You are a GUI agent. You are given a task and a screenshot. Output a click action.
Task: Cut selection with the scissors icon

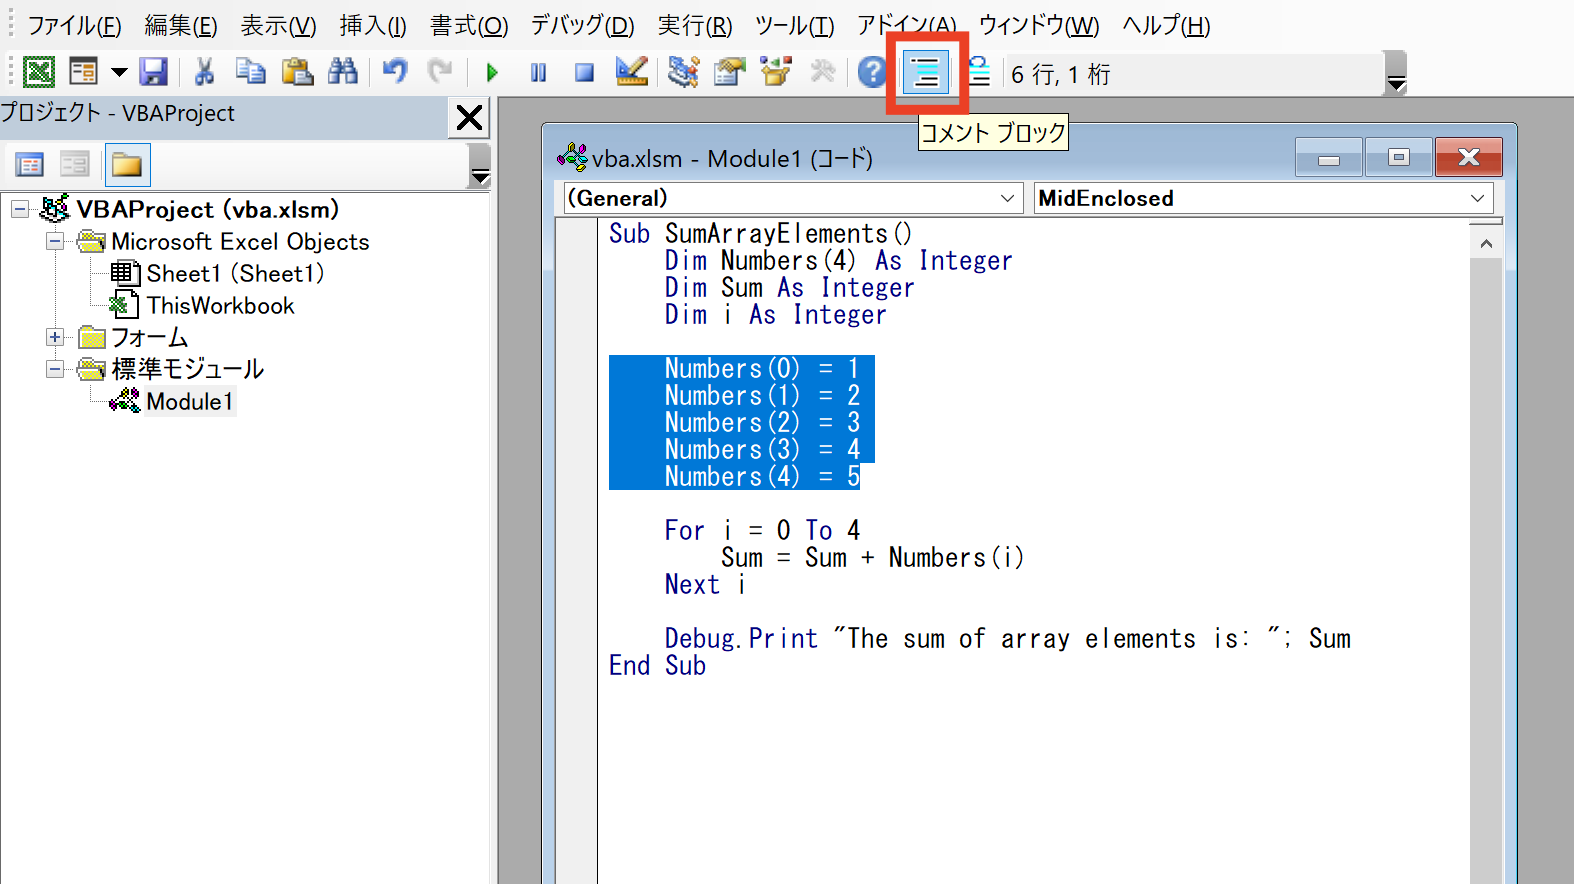click(204, 72)
